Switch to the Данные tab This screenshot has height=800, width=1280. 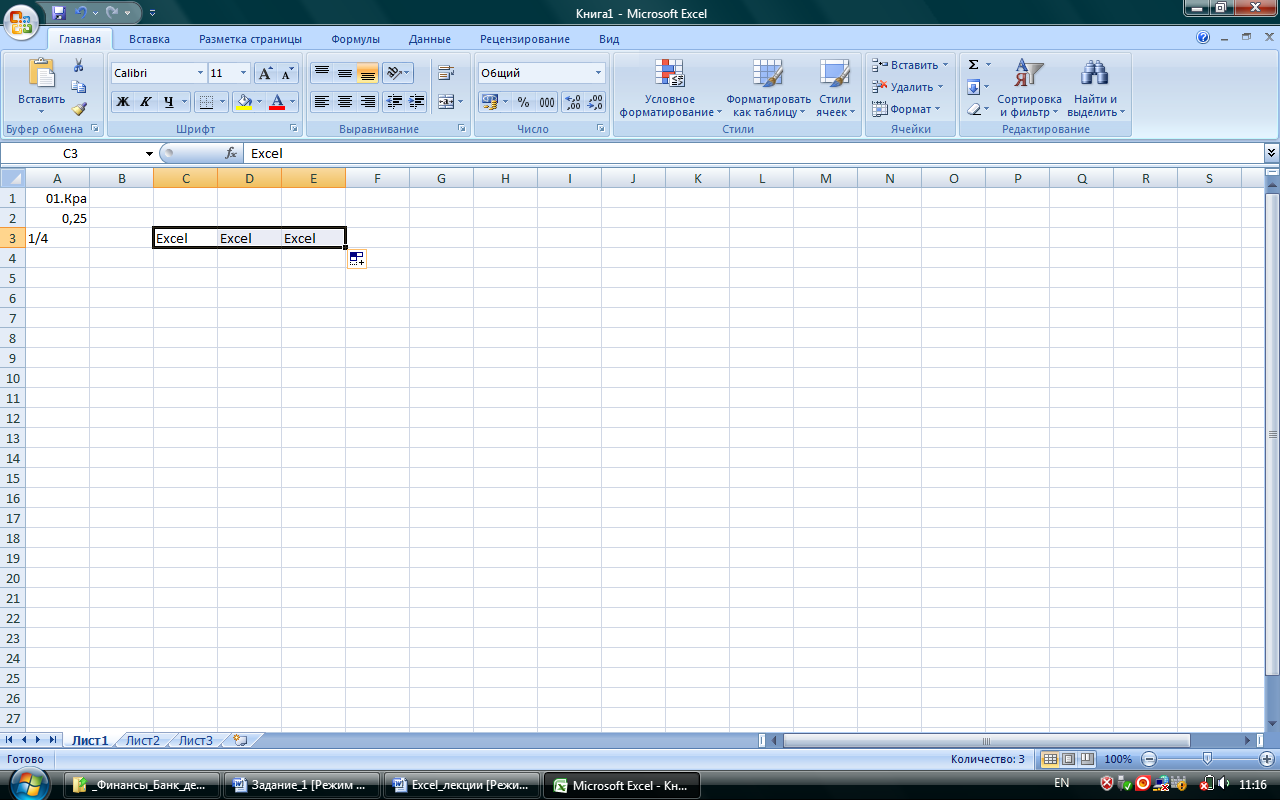(429, 39)
